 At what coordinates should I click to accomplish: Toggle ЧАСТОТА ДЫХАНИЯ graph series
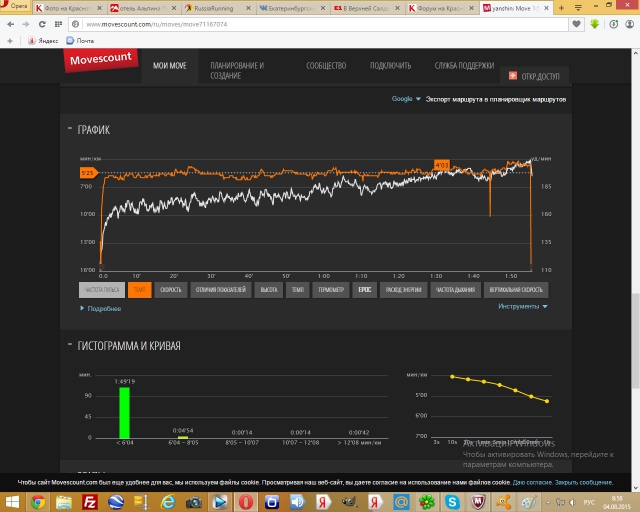[x=456, y=290]
